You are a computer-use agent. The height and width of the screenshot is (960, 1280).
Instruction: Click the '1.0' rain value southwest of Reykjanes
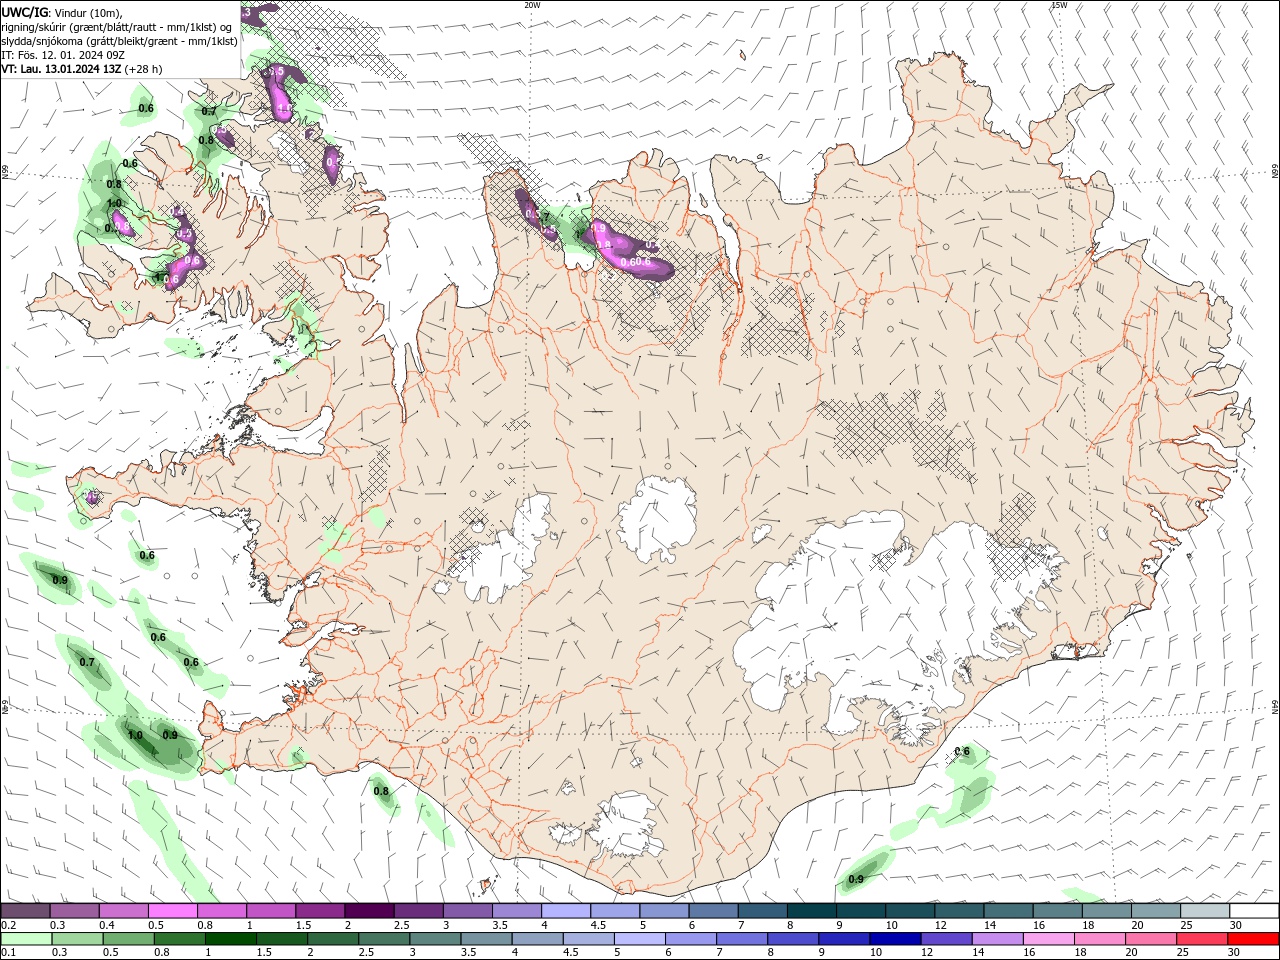click(x=135, y=735)
